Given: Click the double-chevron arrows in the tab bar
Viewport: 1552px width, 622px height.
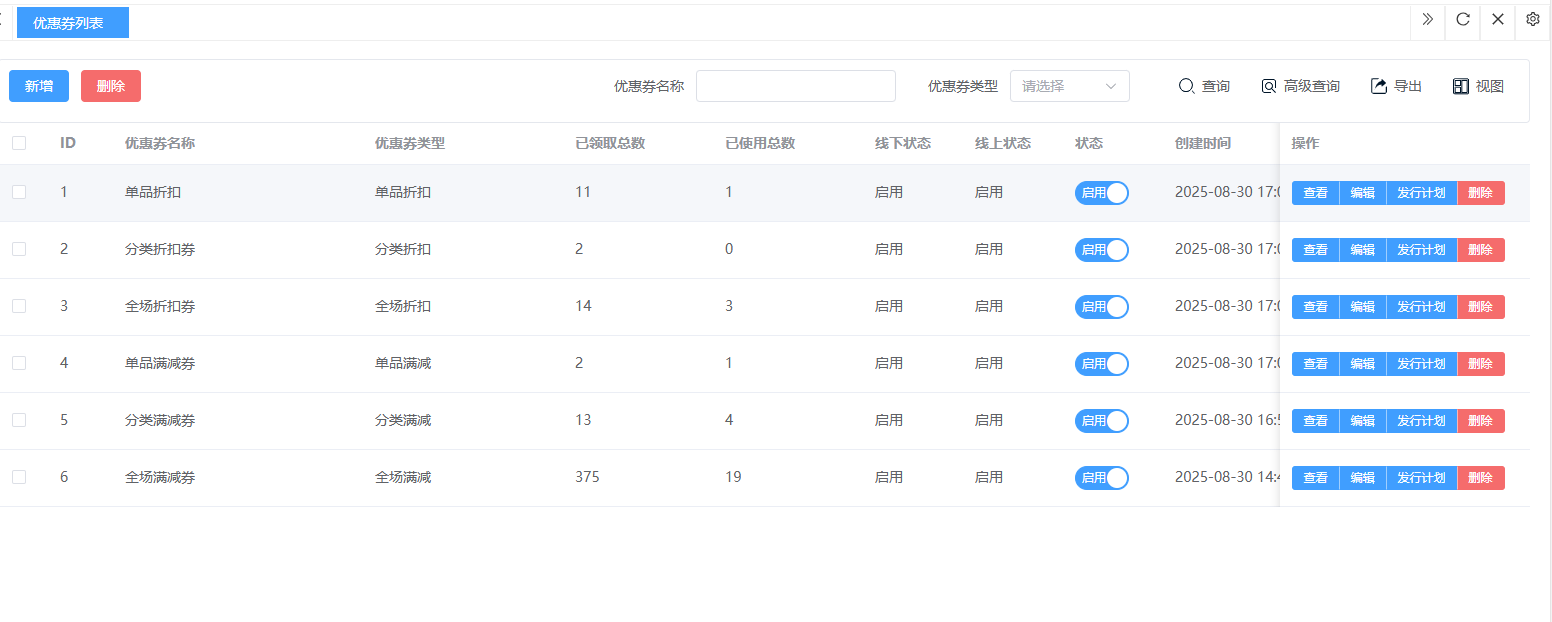Looking at the screenshot, I should (x=1427, y=19).
